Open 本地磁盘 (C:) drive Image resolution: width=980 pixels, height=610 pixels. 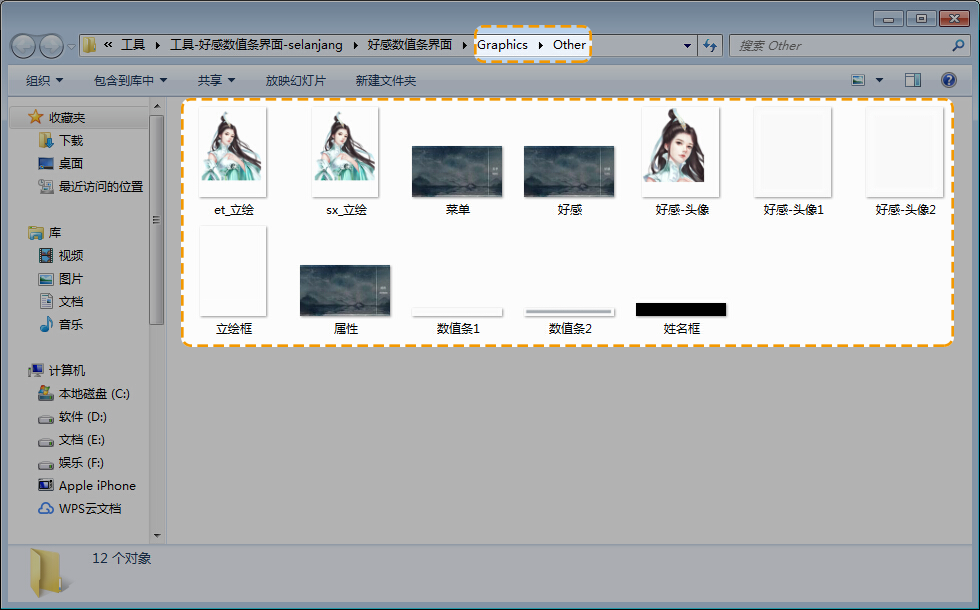(x=94, y=394)
